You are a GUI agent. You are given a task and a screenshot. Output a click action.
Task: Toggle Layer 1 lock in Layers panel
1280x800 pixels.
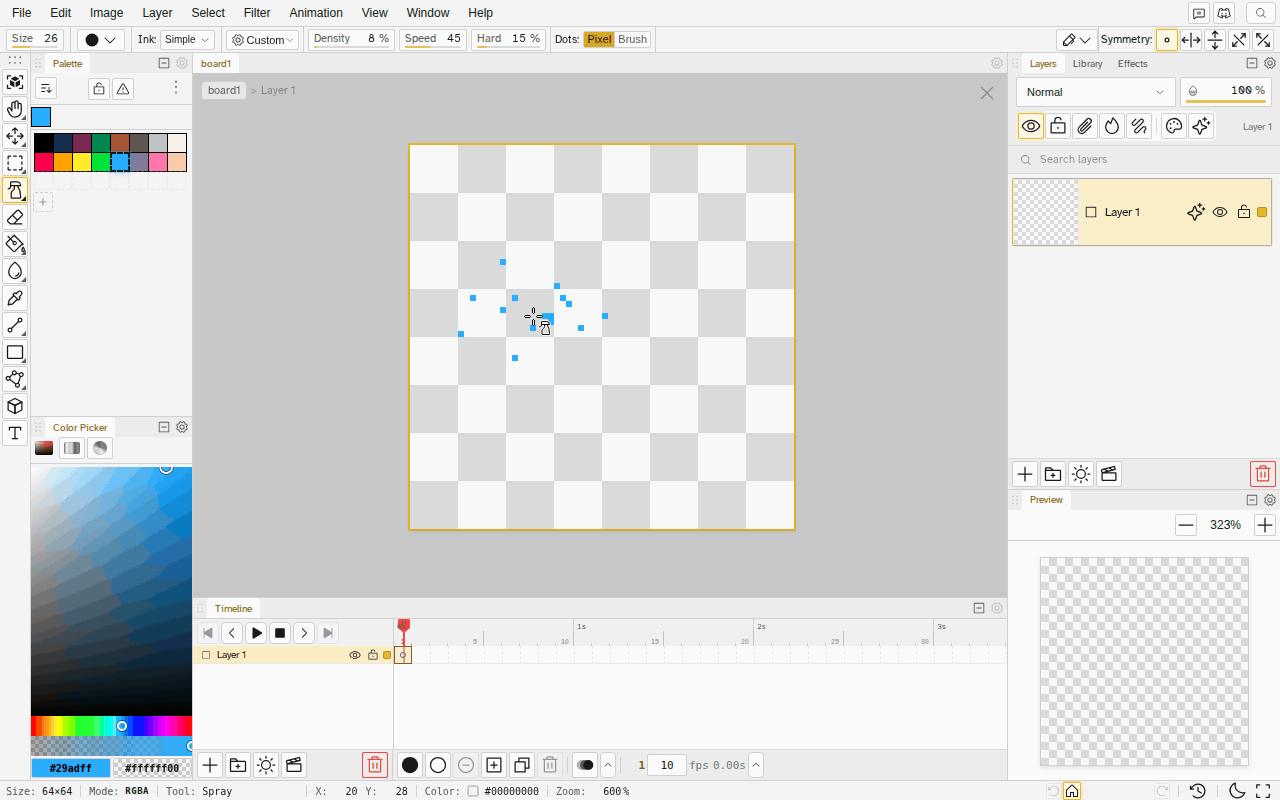(x=1244, y=212)
